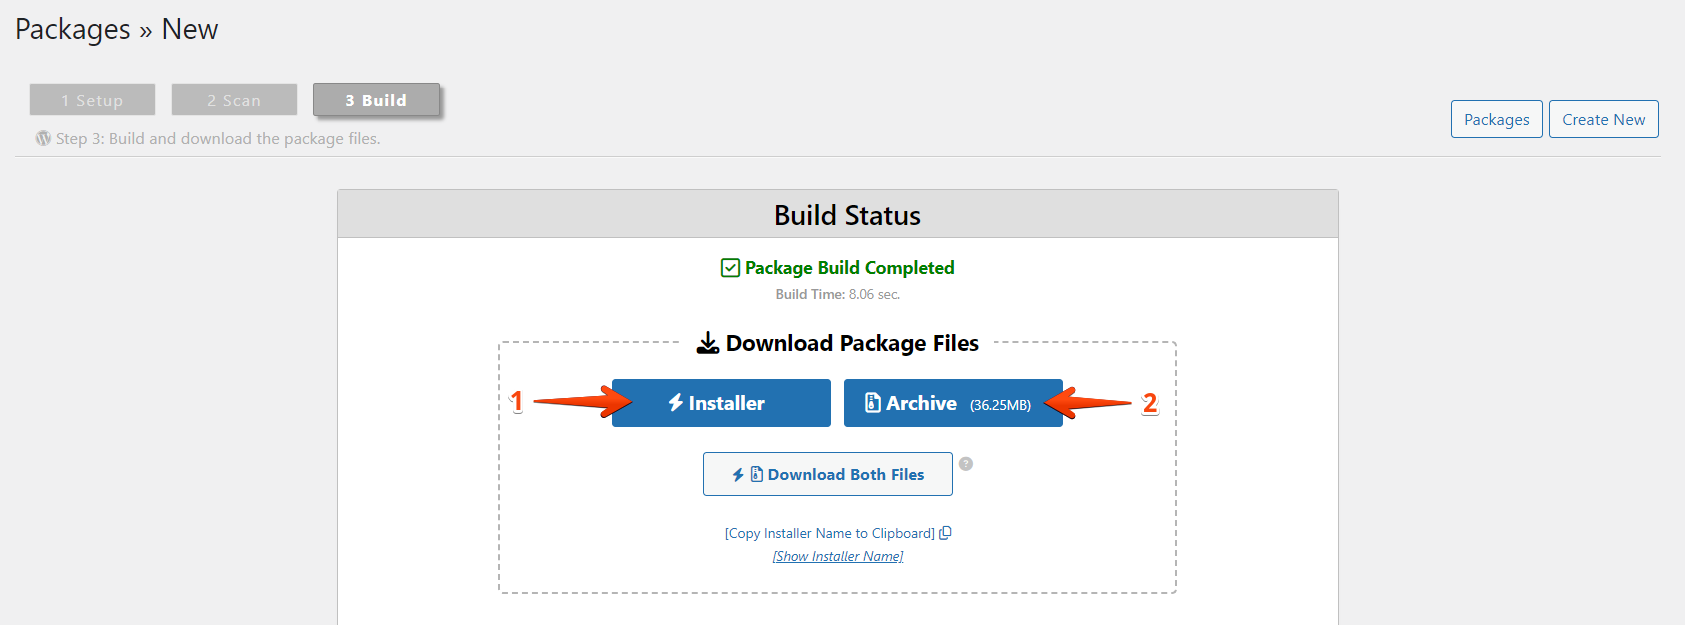Viewport: 1685px width, 625px height.
Task: Click the file icon on Archive button
Action: [x=872, y=402]
